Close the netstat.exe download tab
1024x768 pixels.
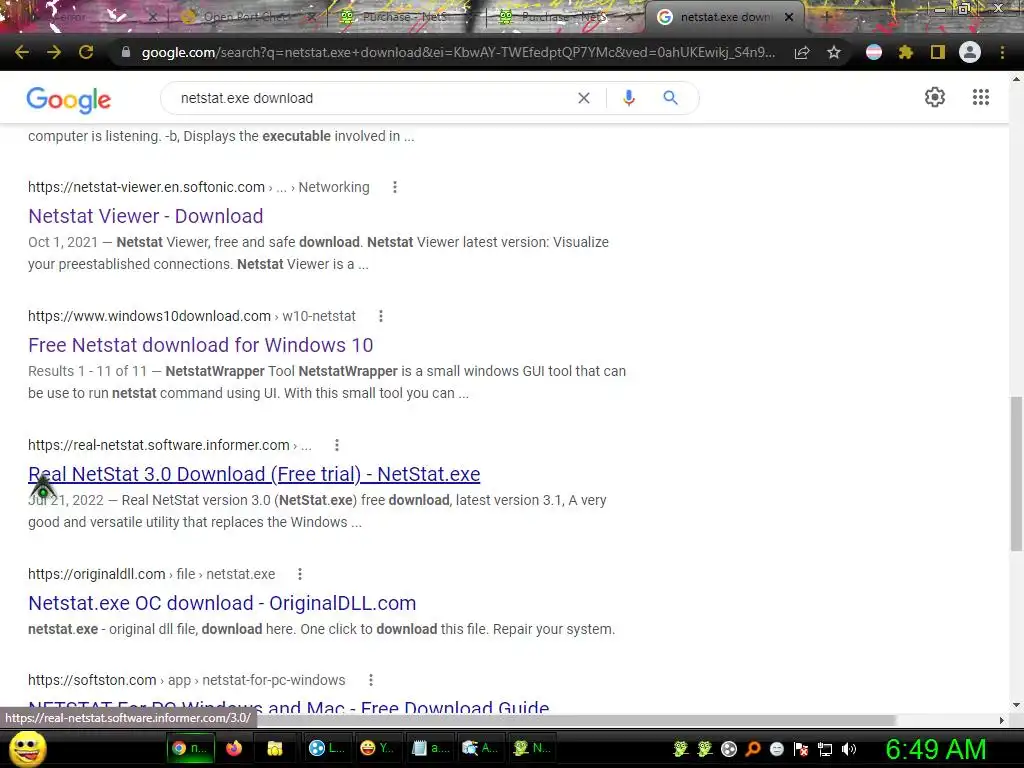pos(789,17)
